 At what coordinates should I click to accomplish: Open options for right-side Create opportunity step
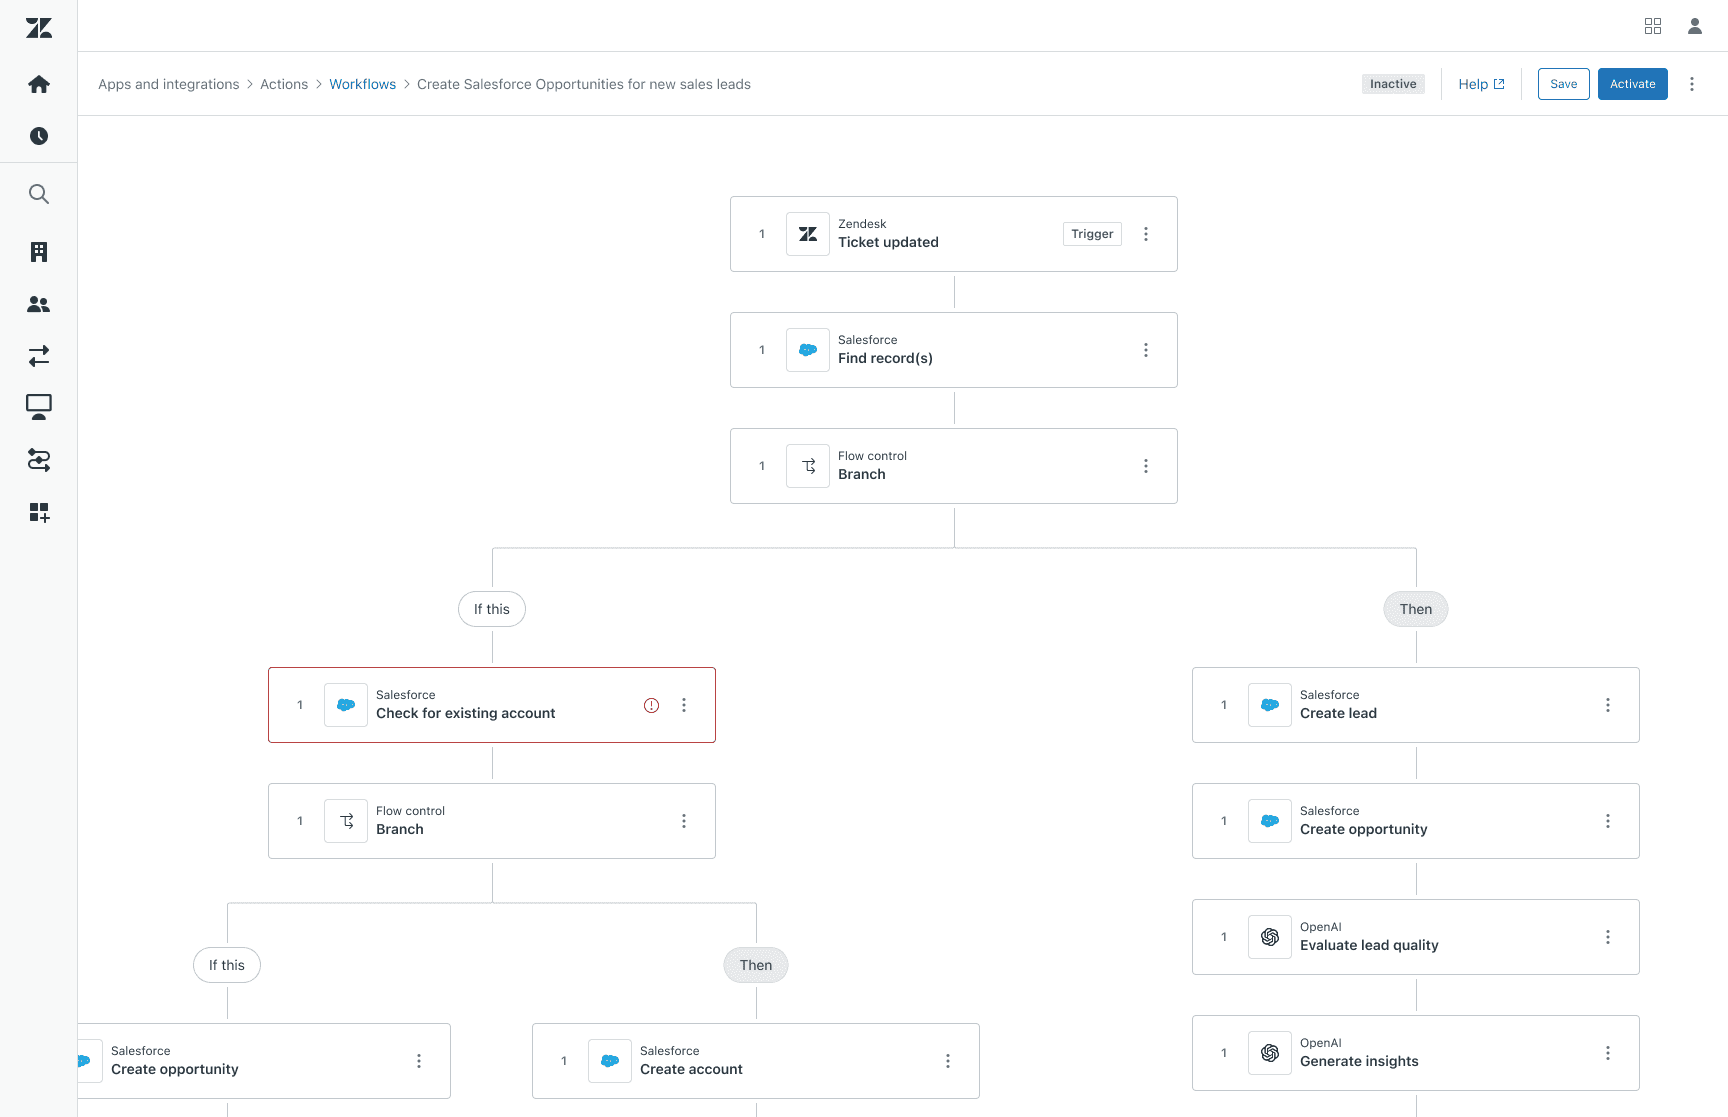1608,821
